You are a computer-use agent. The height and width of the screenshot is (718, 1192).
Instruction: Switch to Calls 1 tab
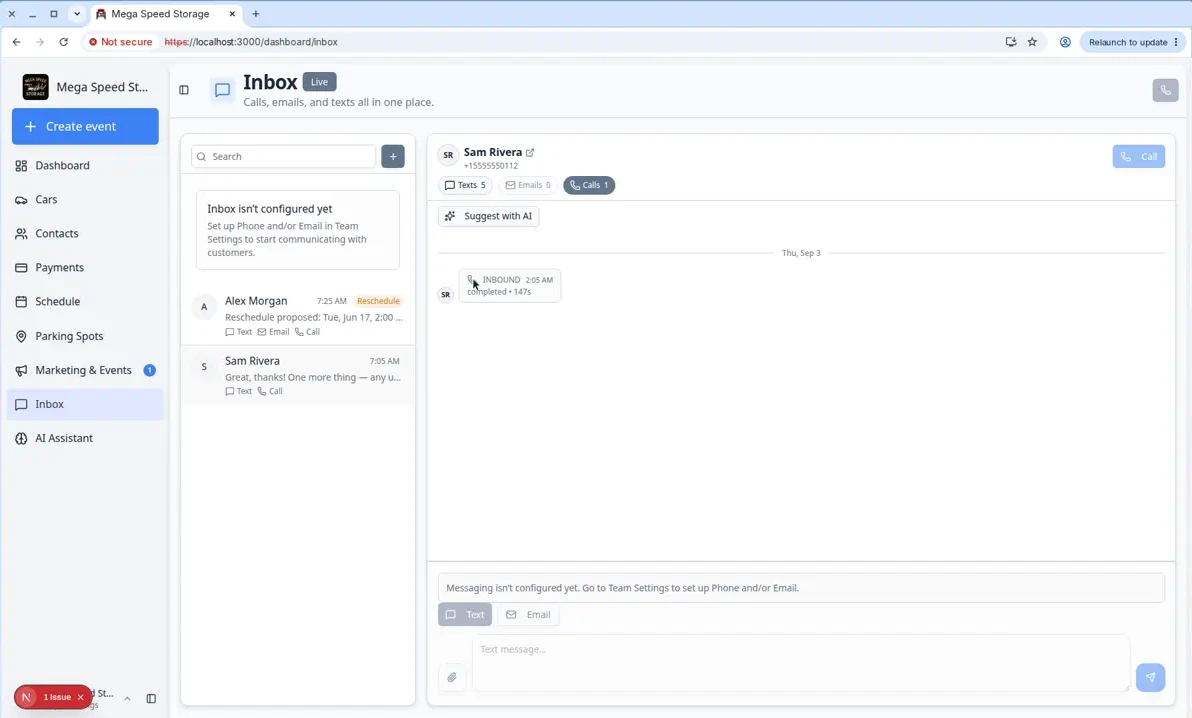(x=589, y=185)
